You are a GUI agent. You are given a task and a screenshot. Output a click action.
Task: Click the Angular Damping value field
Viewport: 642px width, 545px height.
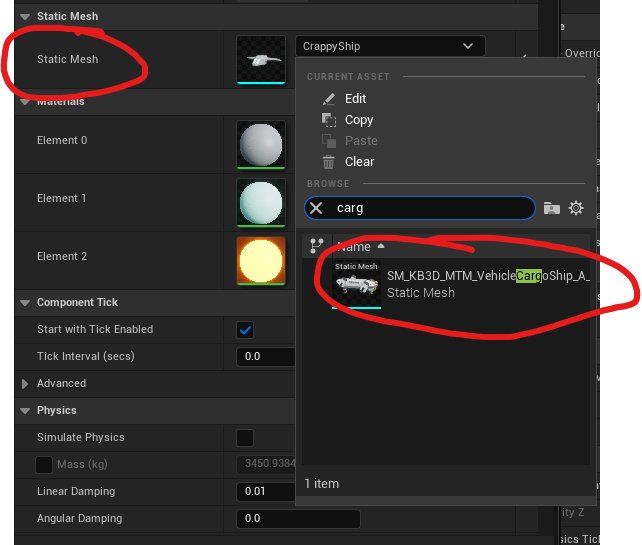(298, 518)
